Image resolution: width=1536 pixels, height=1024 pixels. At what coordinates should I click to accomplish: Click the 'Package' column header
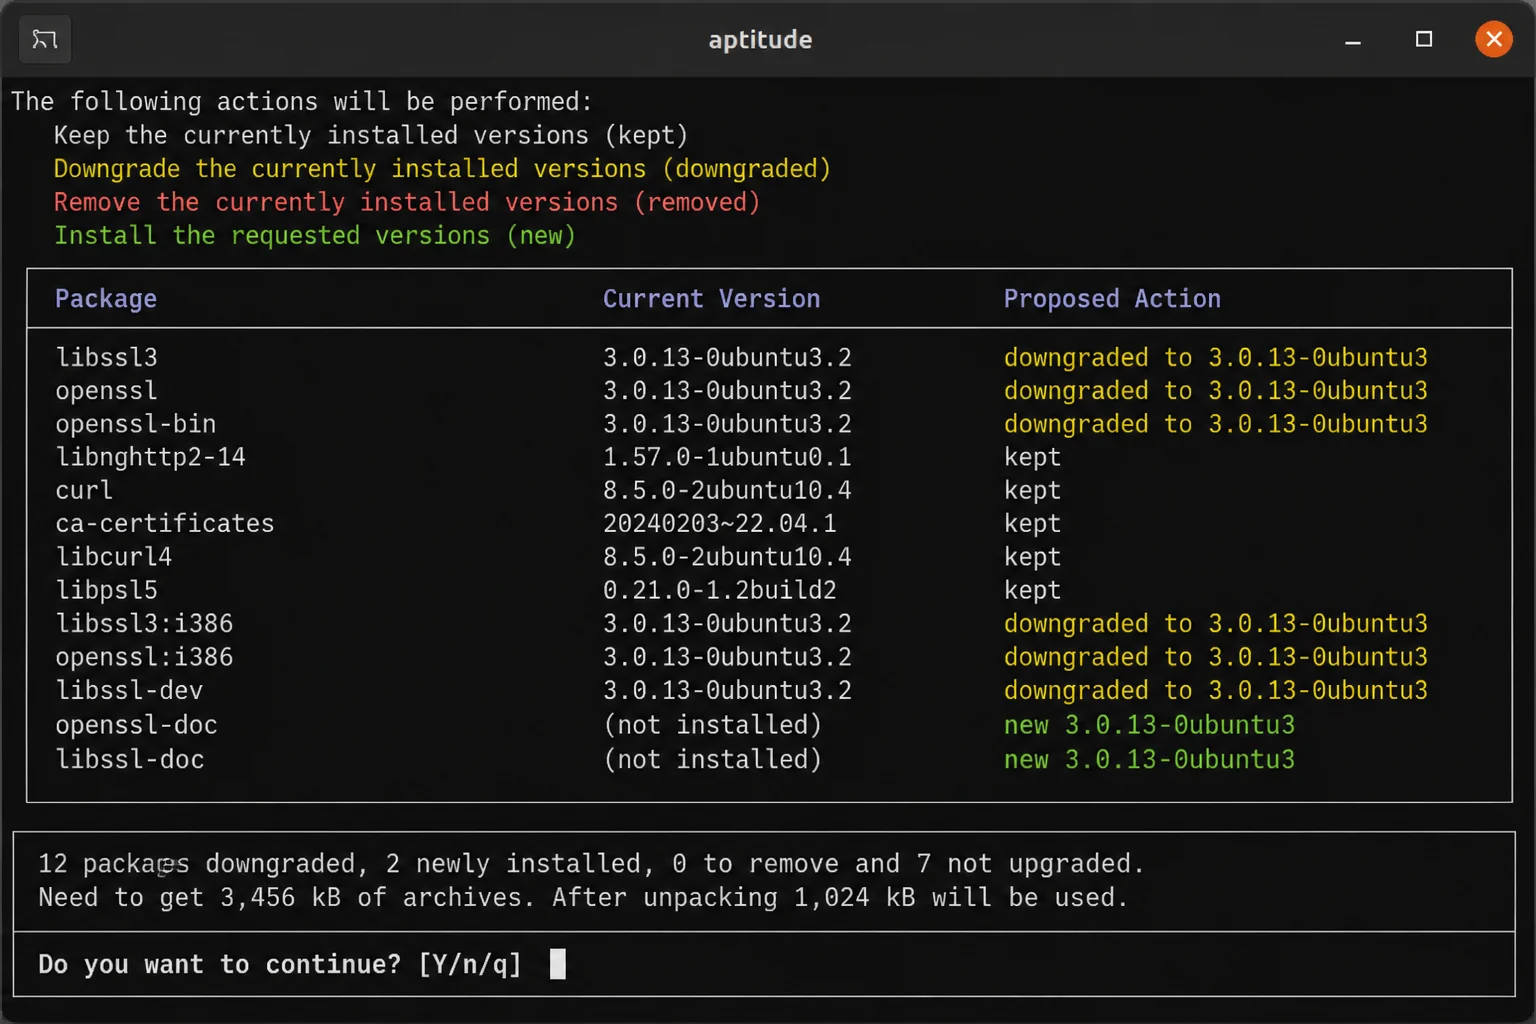pos(106,299)
